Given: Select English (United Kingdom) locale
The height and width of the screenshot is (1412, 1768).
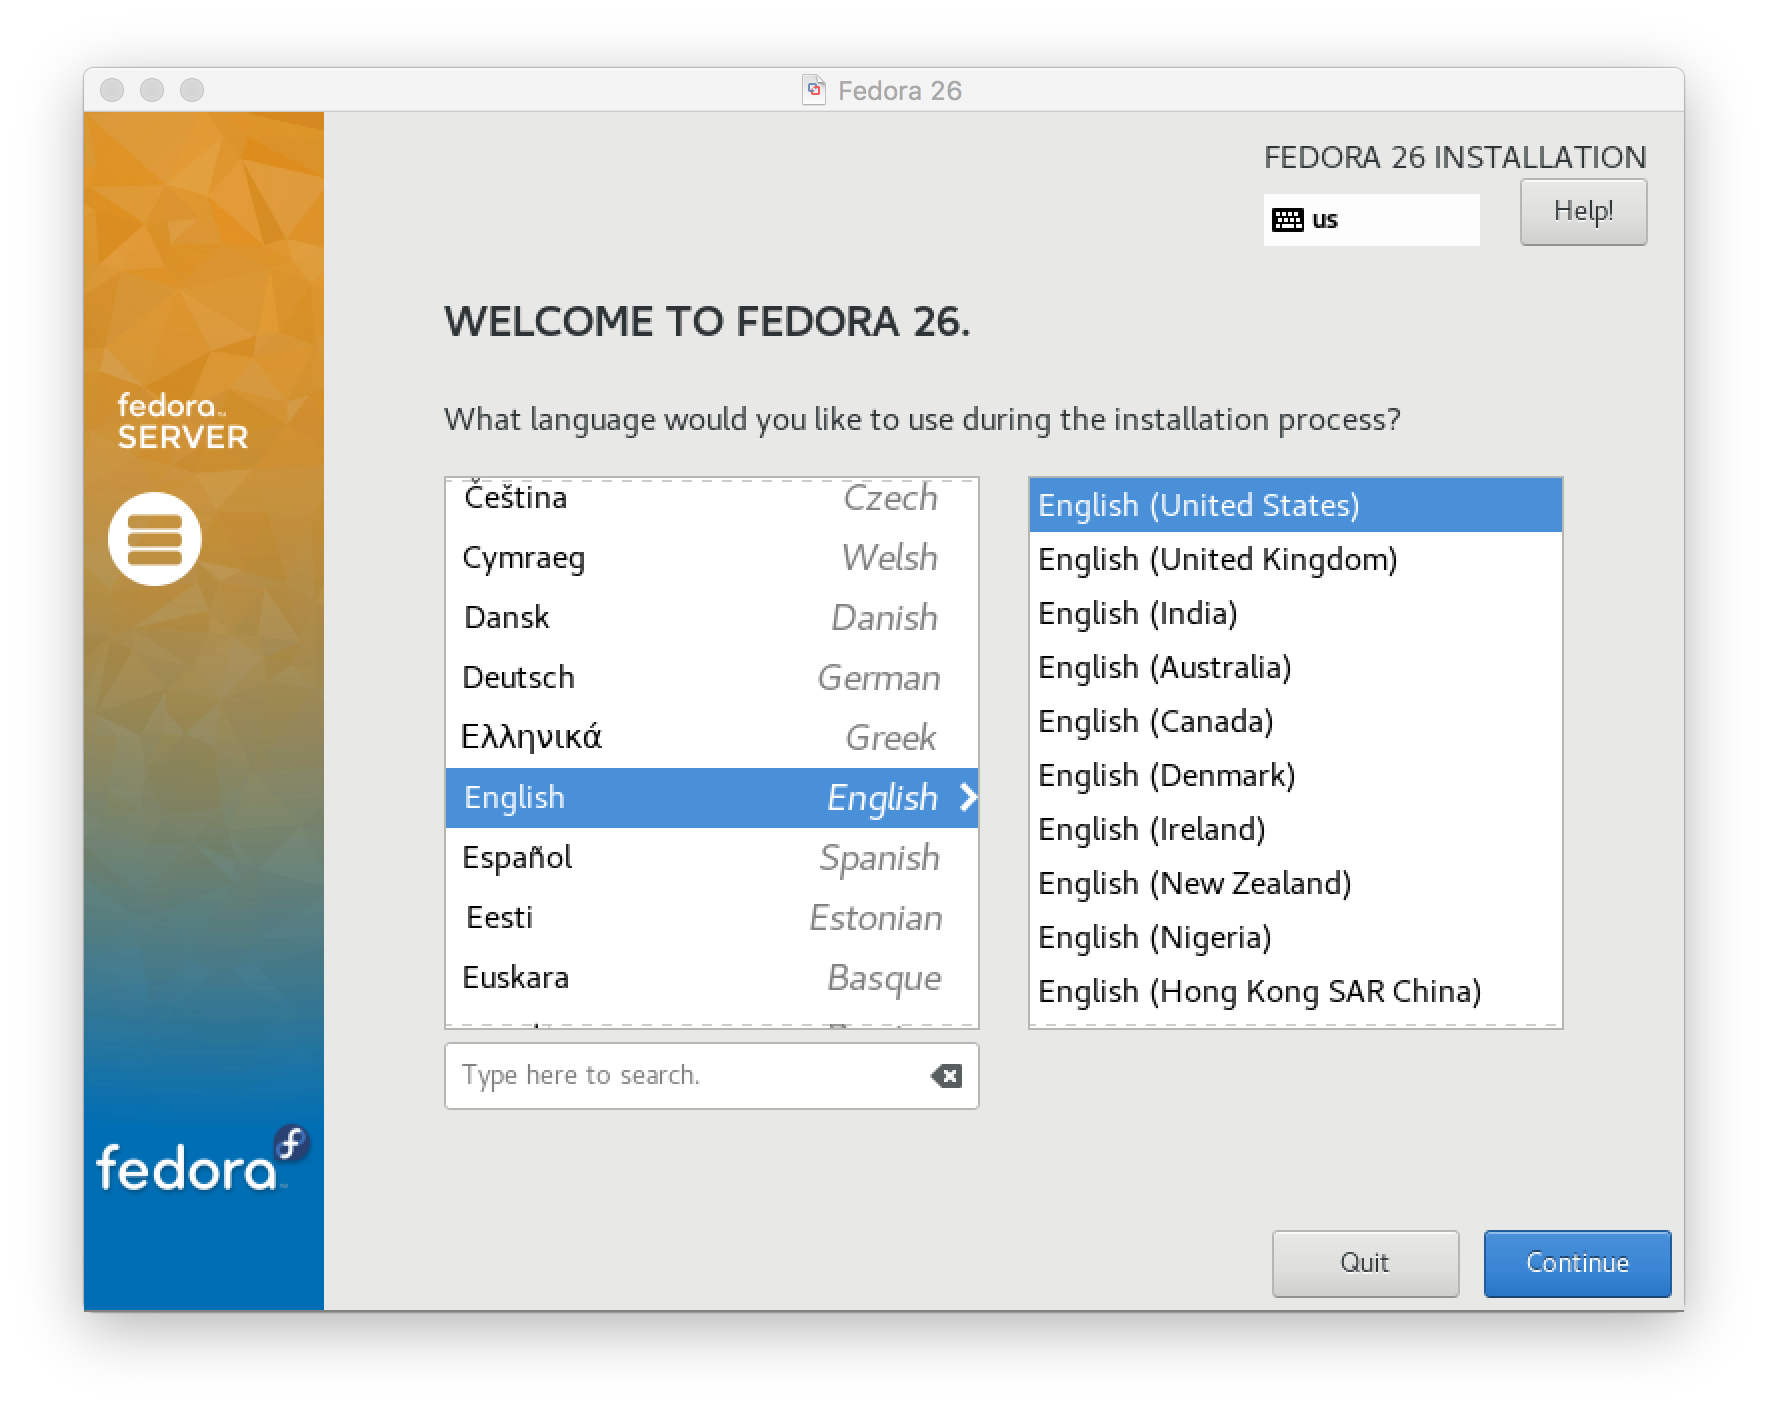Looking at the screenshot, I should coord(1295,559).
